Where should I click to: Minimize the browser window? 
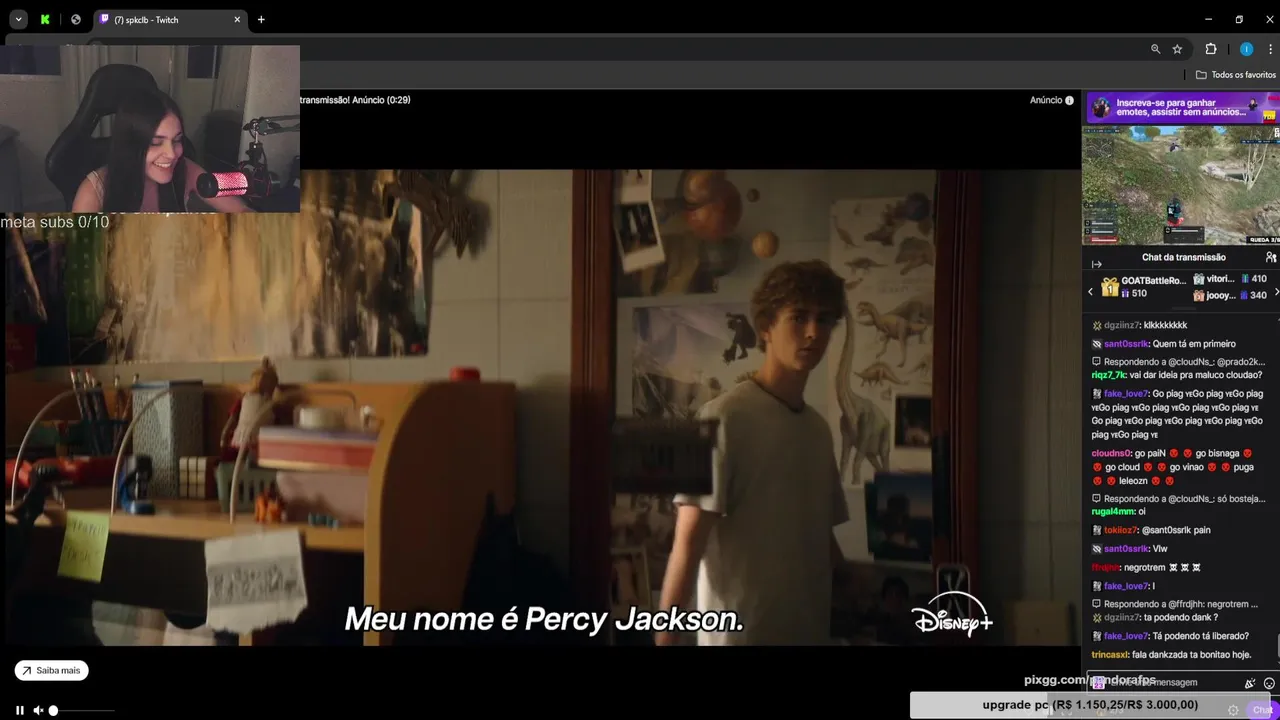coord(1208,19)
